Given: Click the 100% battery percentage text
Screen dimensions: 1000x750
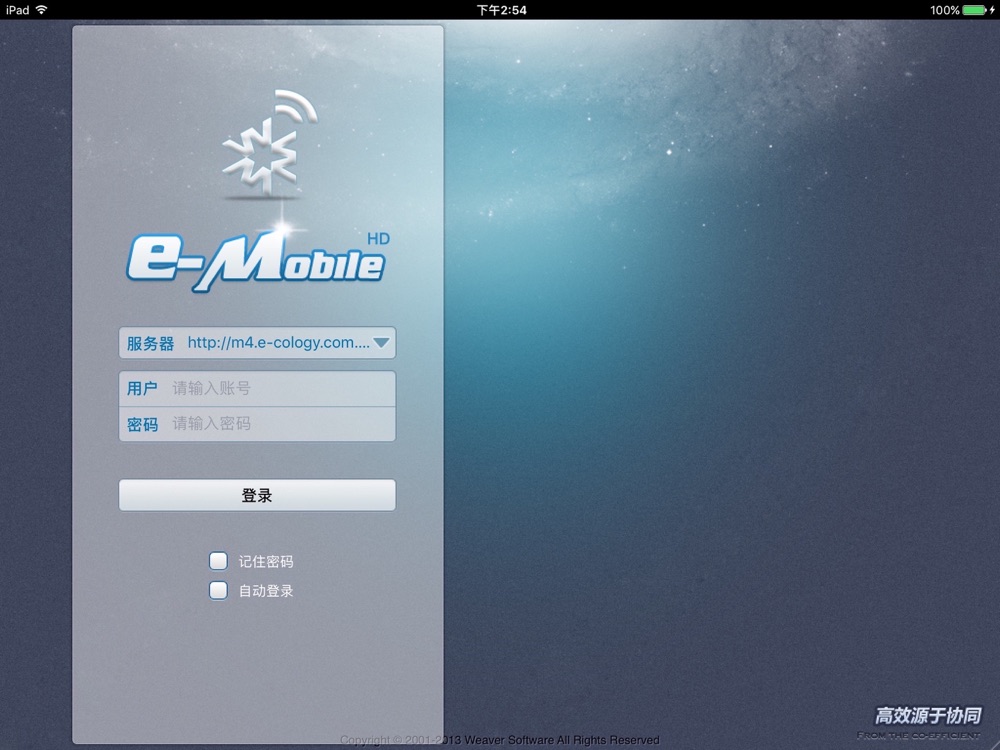Looking at the screenshot, I should (945, 10).
